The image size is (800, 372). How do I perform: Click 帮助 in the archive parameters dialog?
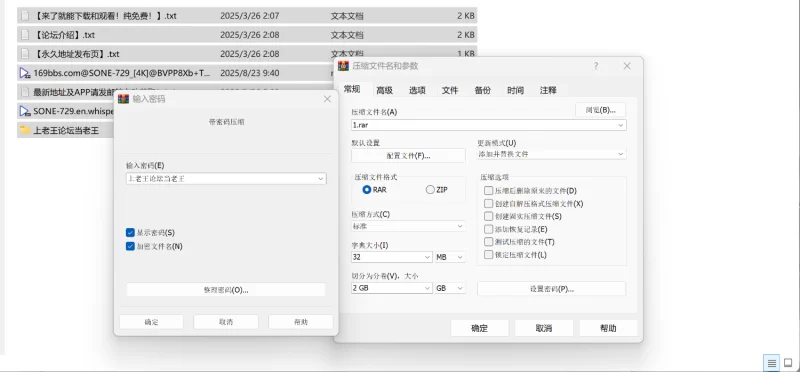[608, 328]
